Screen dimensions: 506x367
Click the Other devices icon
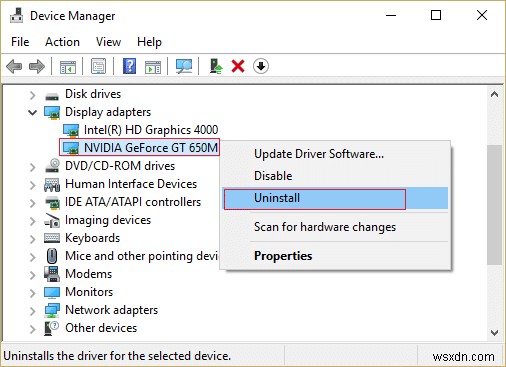pos(52,328)
